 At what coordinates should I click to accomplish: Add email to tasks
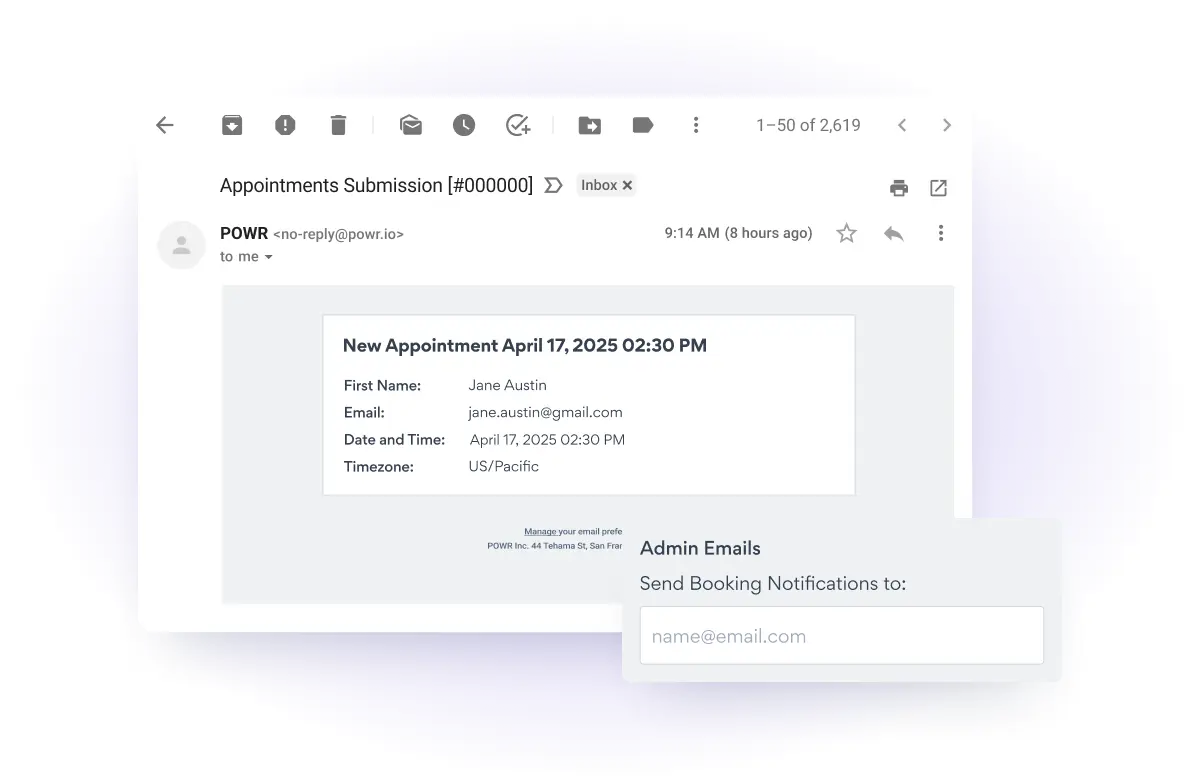[517, 125]
